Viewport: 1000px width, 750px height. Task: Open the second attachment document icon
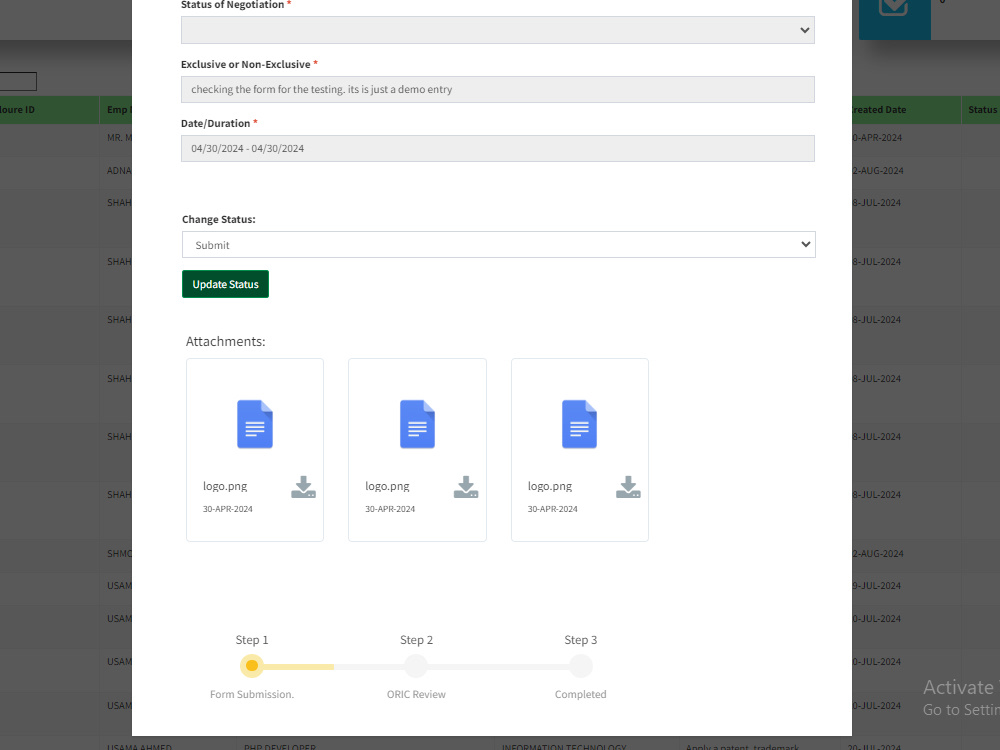(417, 424)
